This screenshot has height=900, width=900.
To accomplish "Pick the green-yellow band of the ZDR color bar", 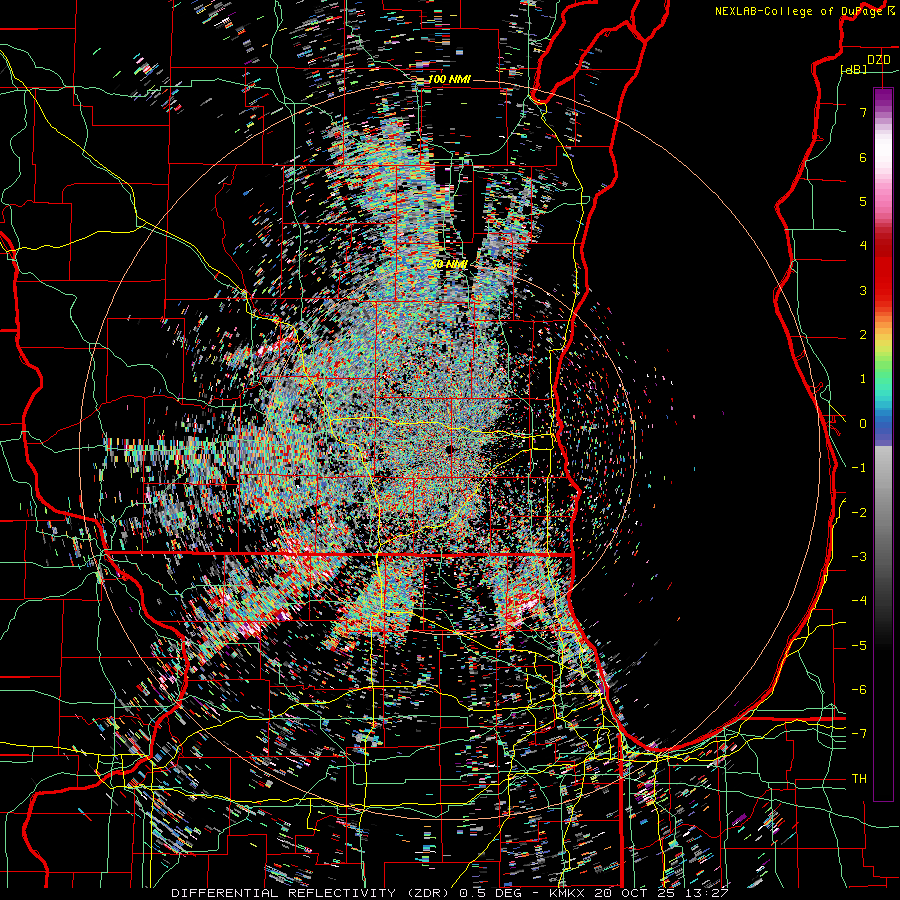I will [883, 359].
